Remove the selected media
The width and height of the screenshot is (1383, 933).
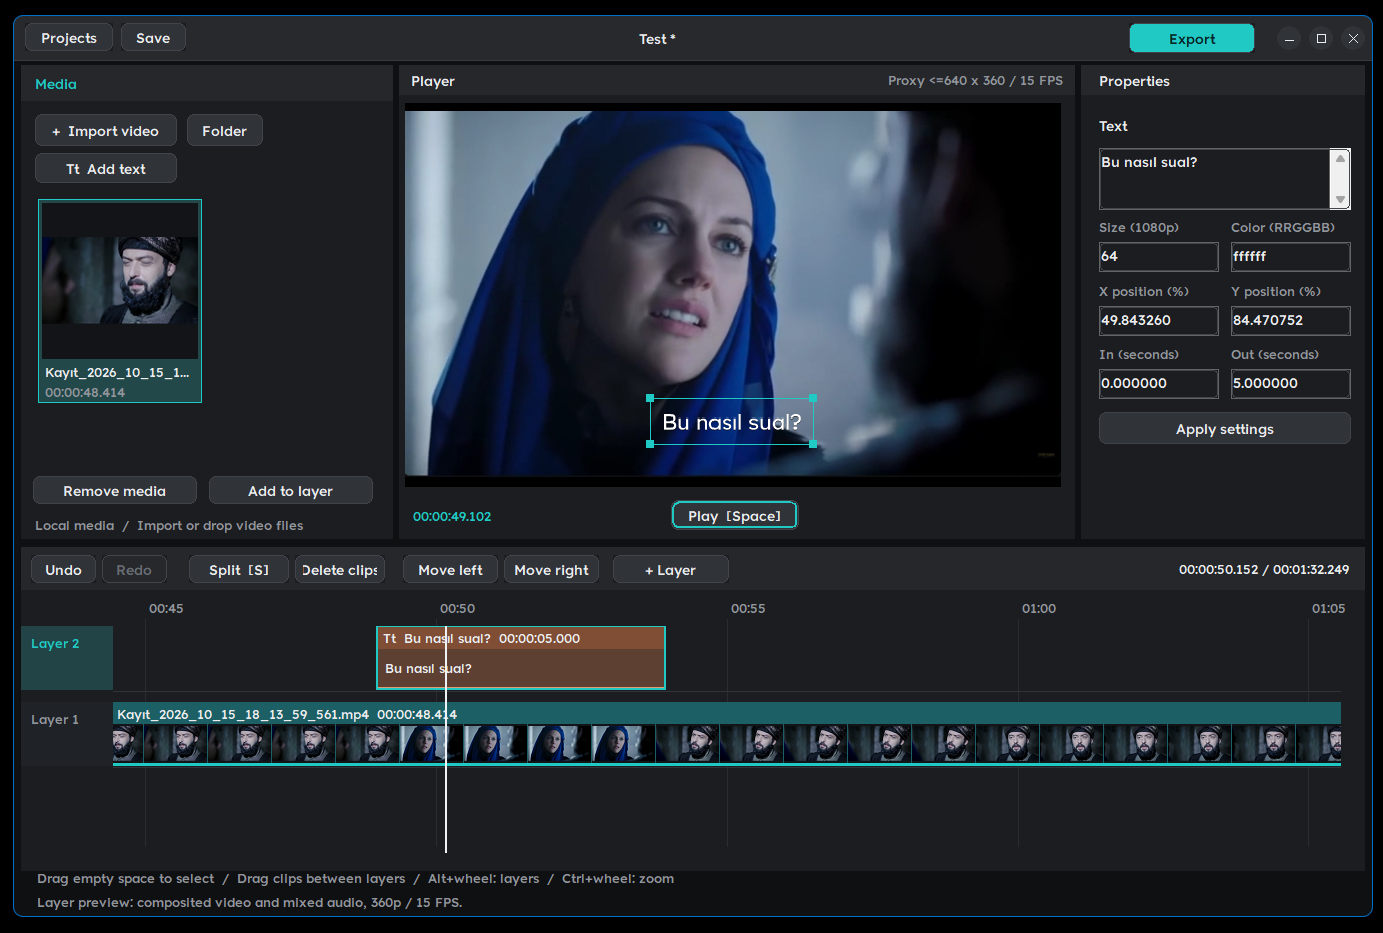pos(115,491)
